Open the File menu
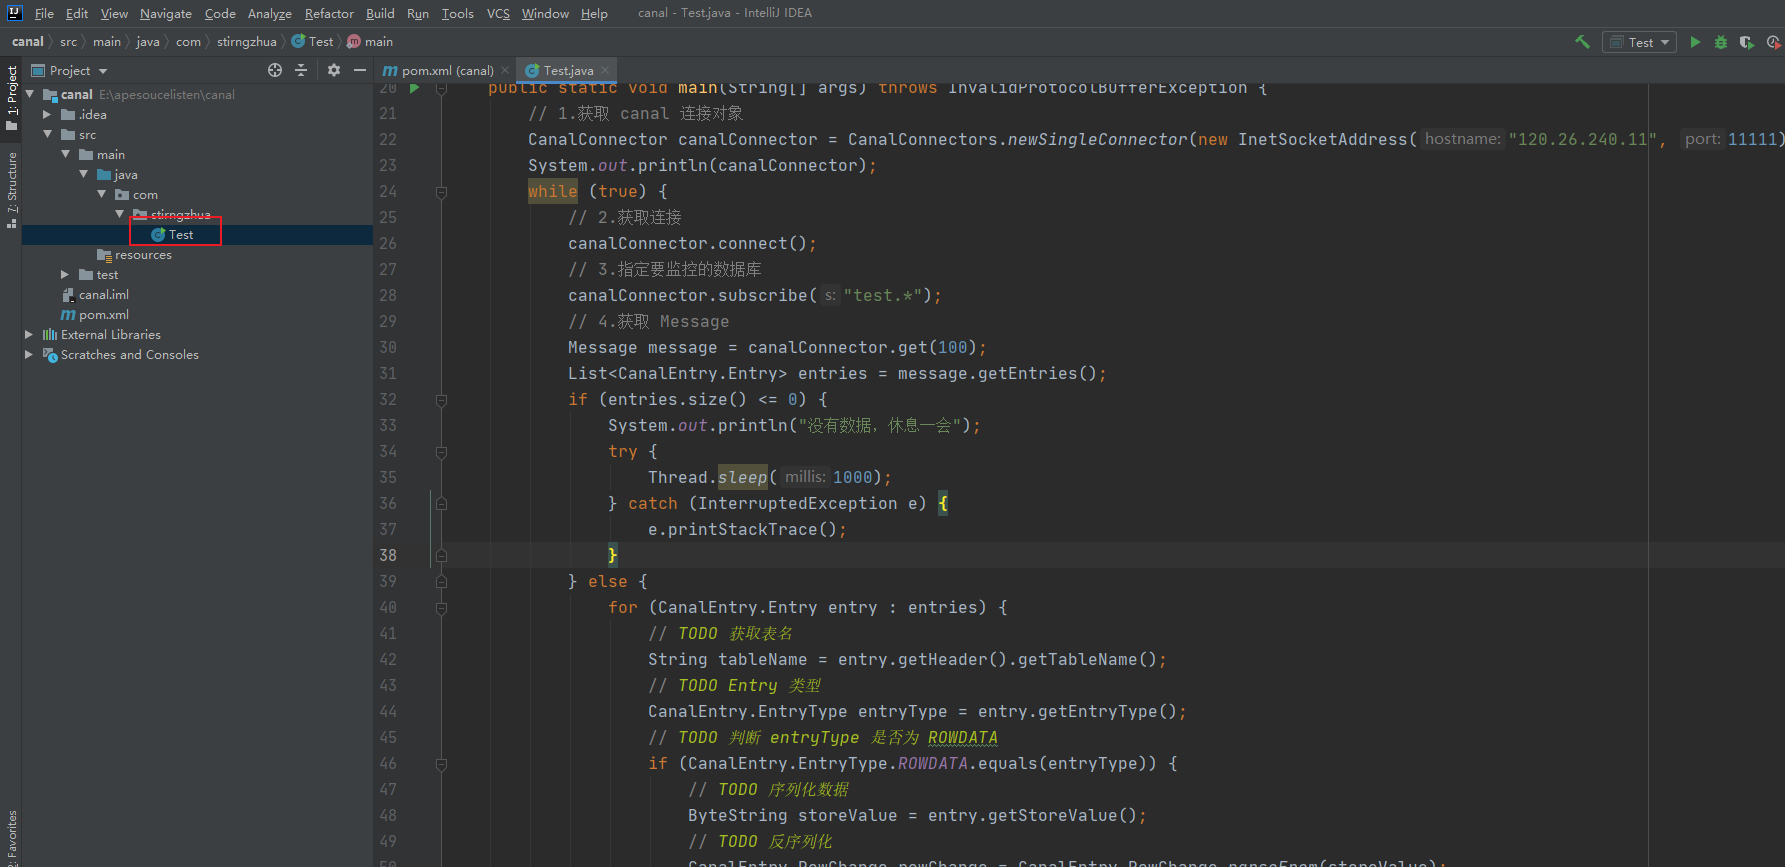 pyautogui.click(x=44, y=13)
